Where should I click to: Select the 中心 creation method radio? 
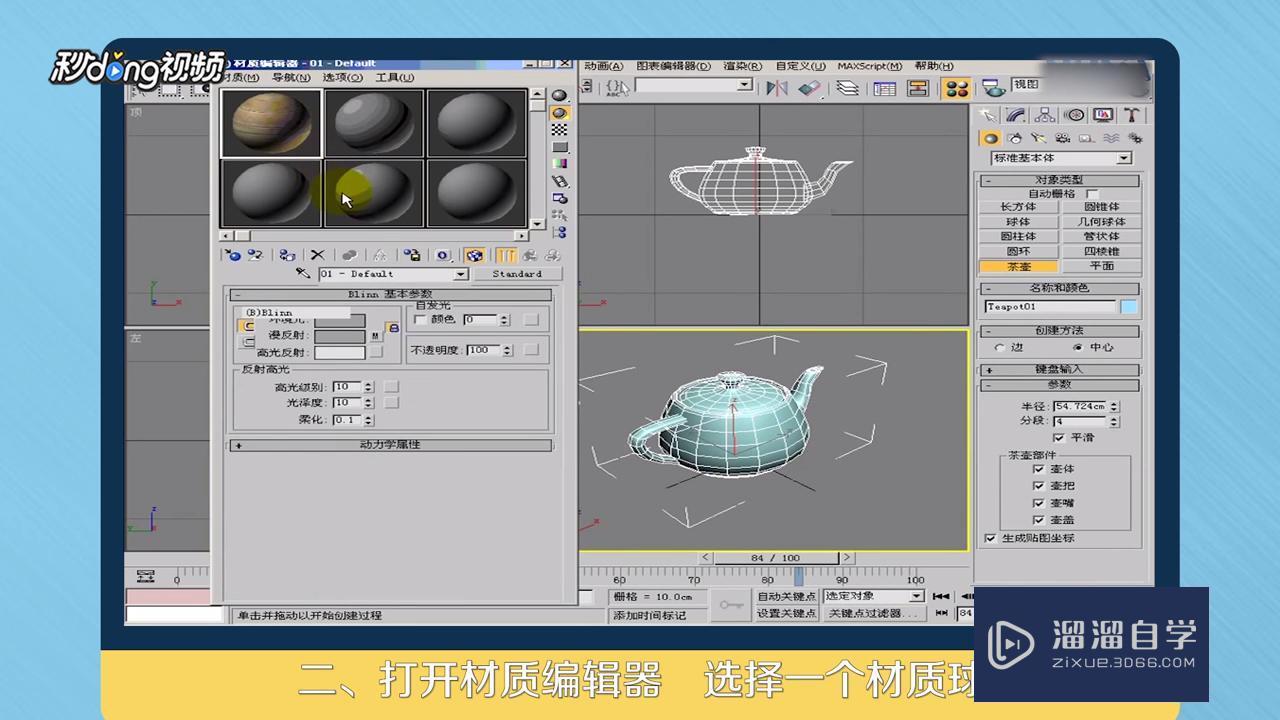point(1077,348)
